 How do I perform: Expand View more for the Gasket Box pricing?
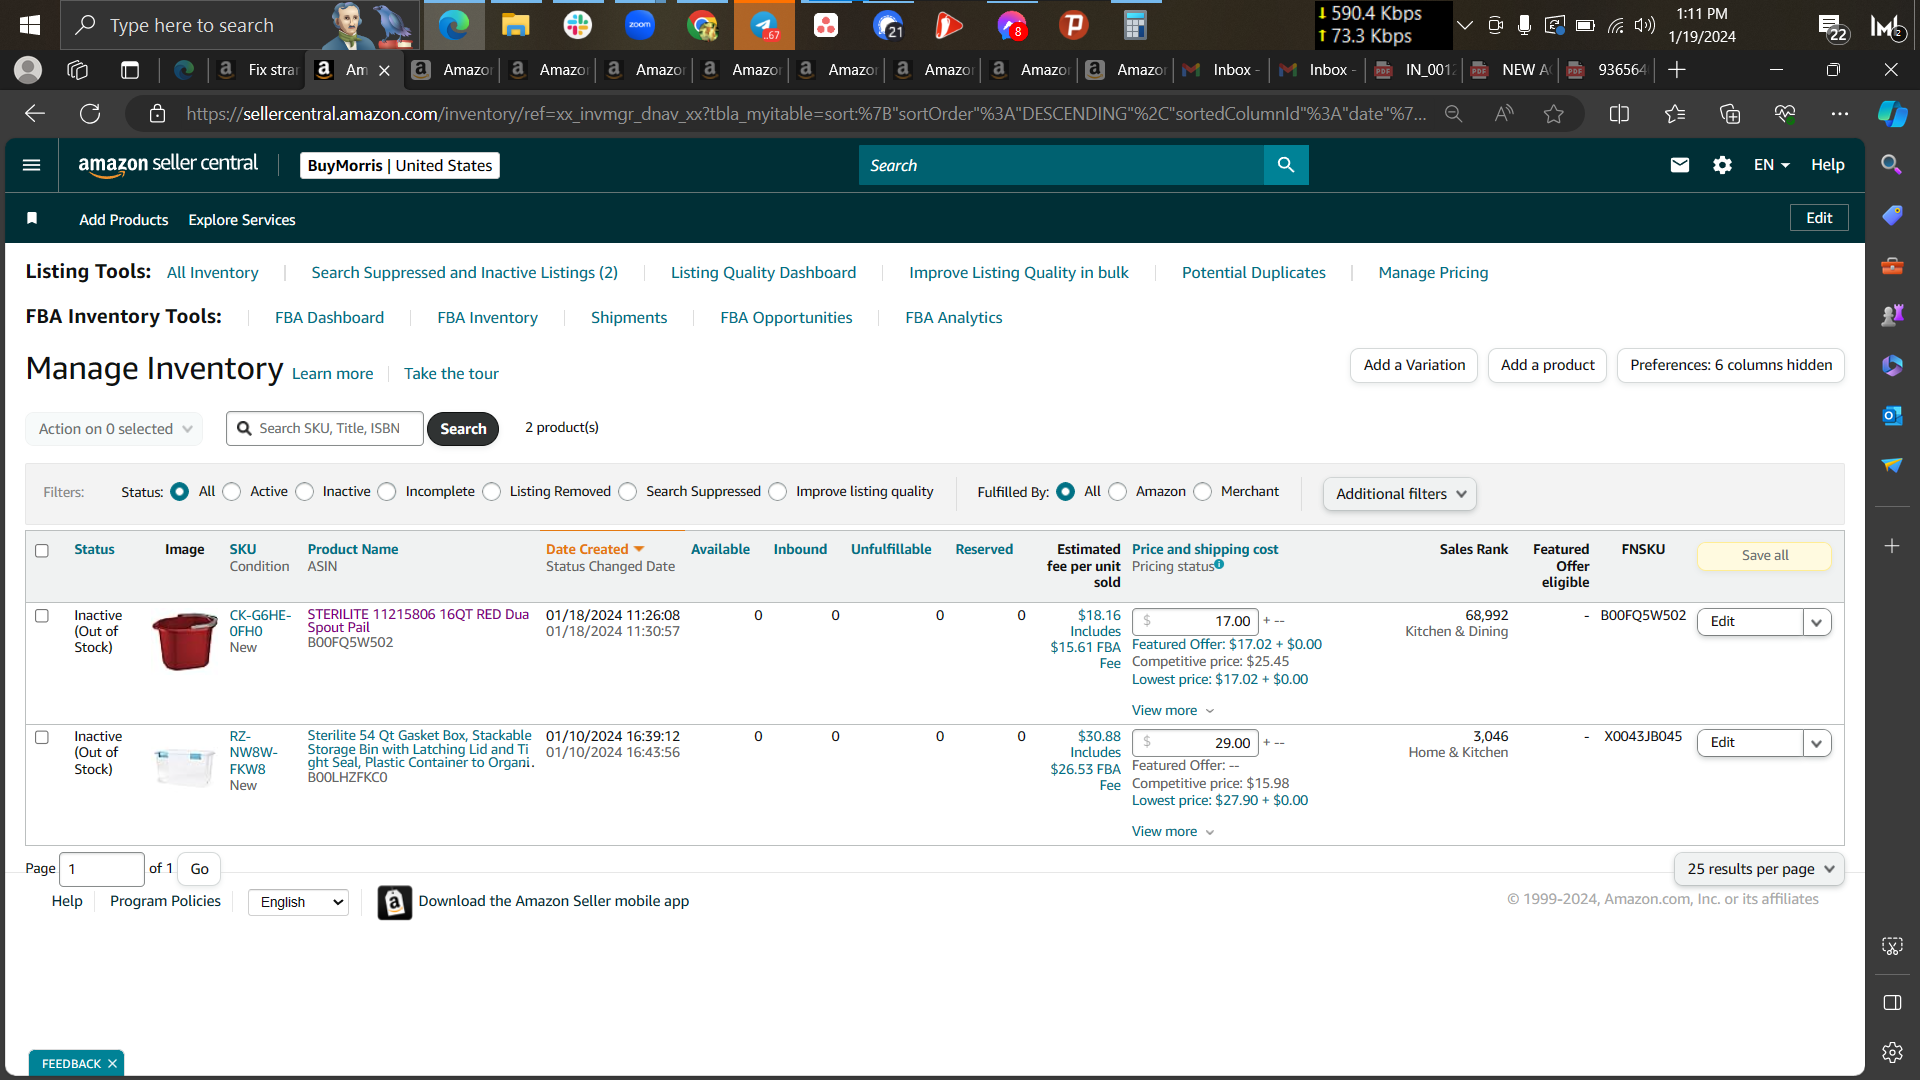pyautogui.click(x=1173, y=832)
